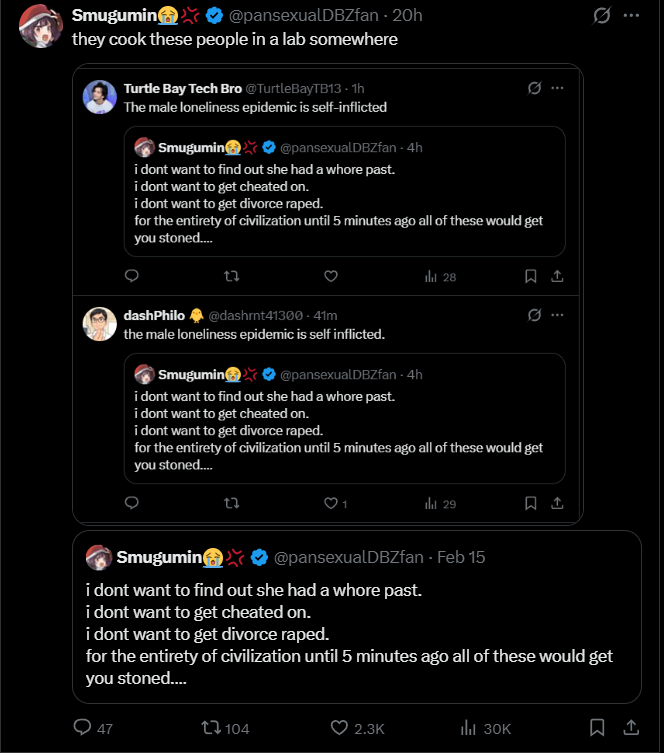Open more menu on dashPhilo post
664x753 pixels.
558,315
